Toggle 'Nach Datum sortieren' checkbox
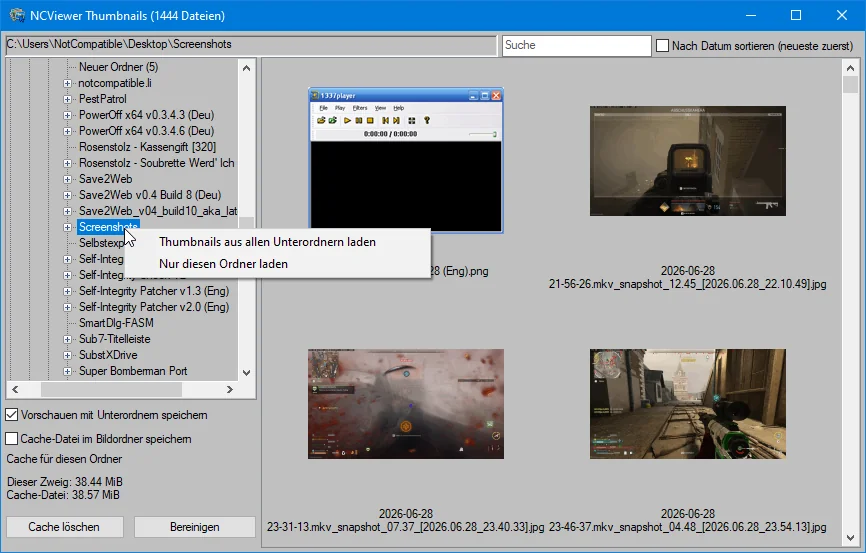This screenshot has width=866, height=553. pos(662,46)
